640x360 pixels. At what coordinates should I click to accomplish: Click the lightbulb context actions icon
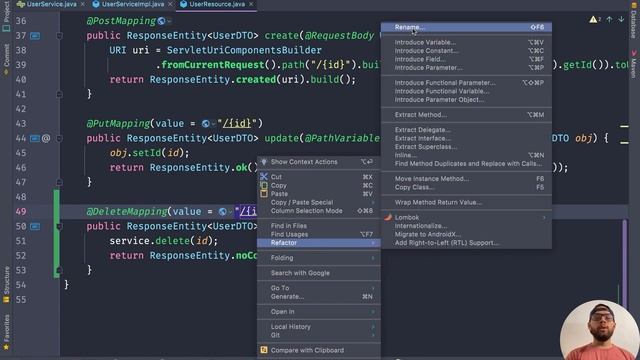[x=264, y=162]
